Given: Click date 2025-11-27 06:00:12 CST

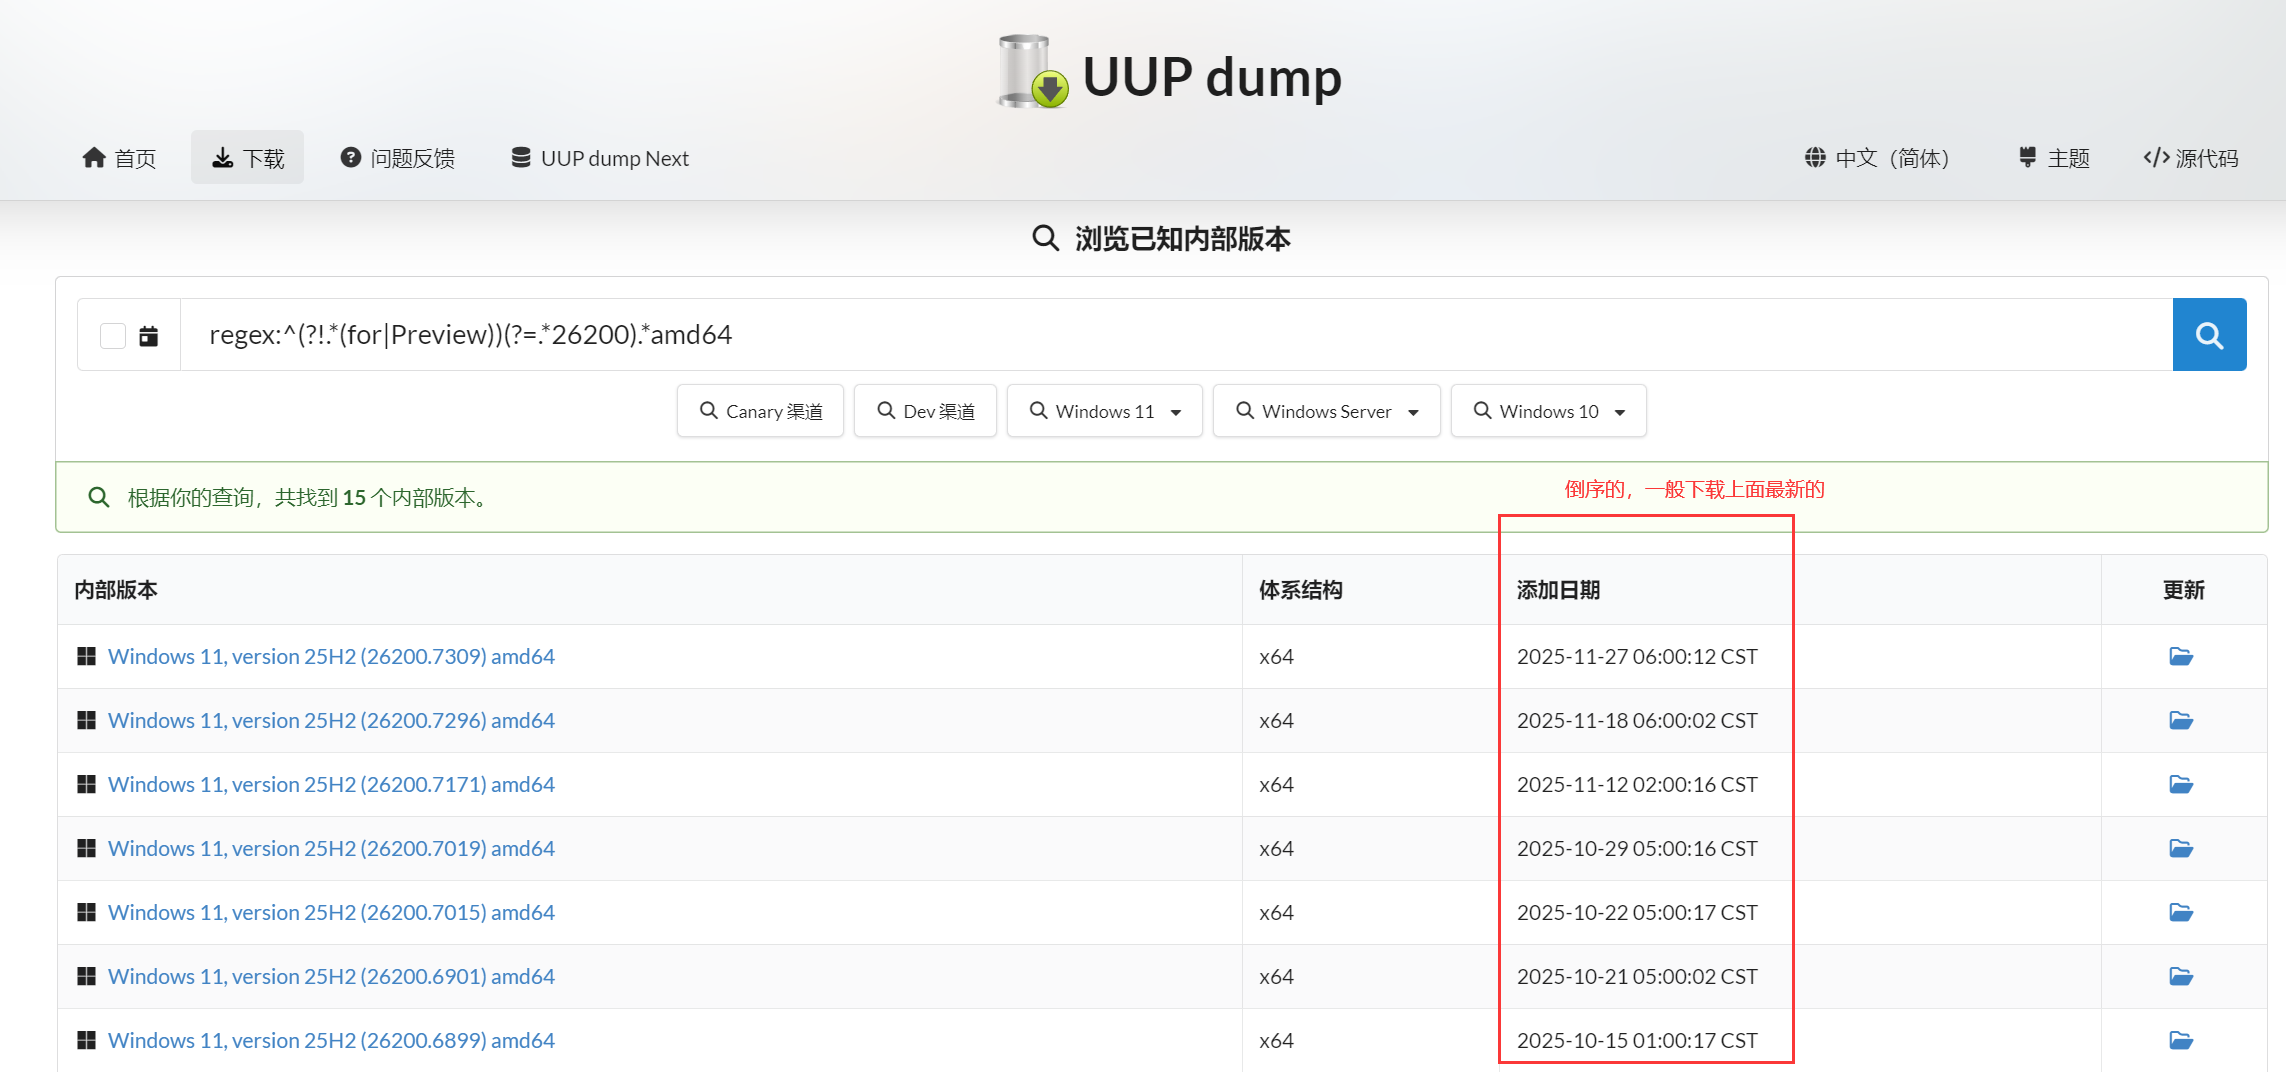Looking at the screenshot, I should pos(1637,657).
